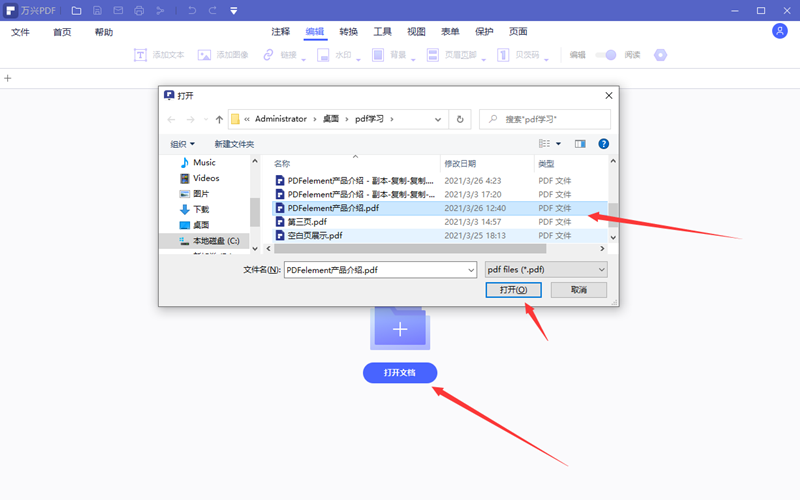
Task: Open the file type filter dropdown
Action: tap(545, 269)
